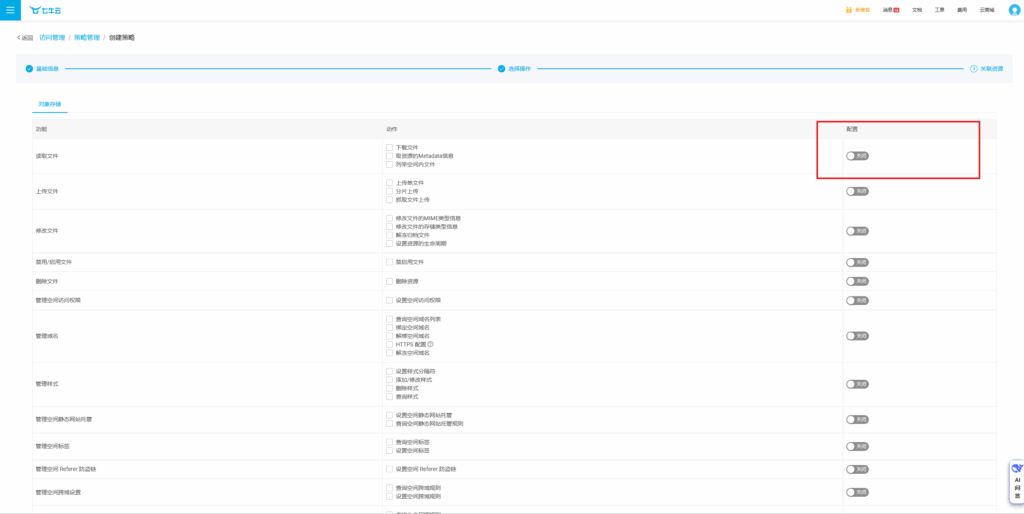This screenshot has height=514, width=1024.
Task: Navigate to 访问管理 breadcrumb link
Action: 52,37
